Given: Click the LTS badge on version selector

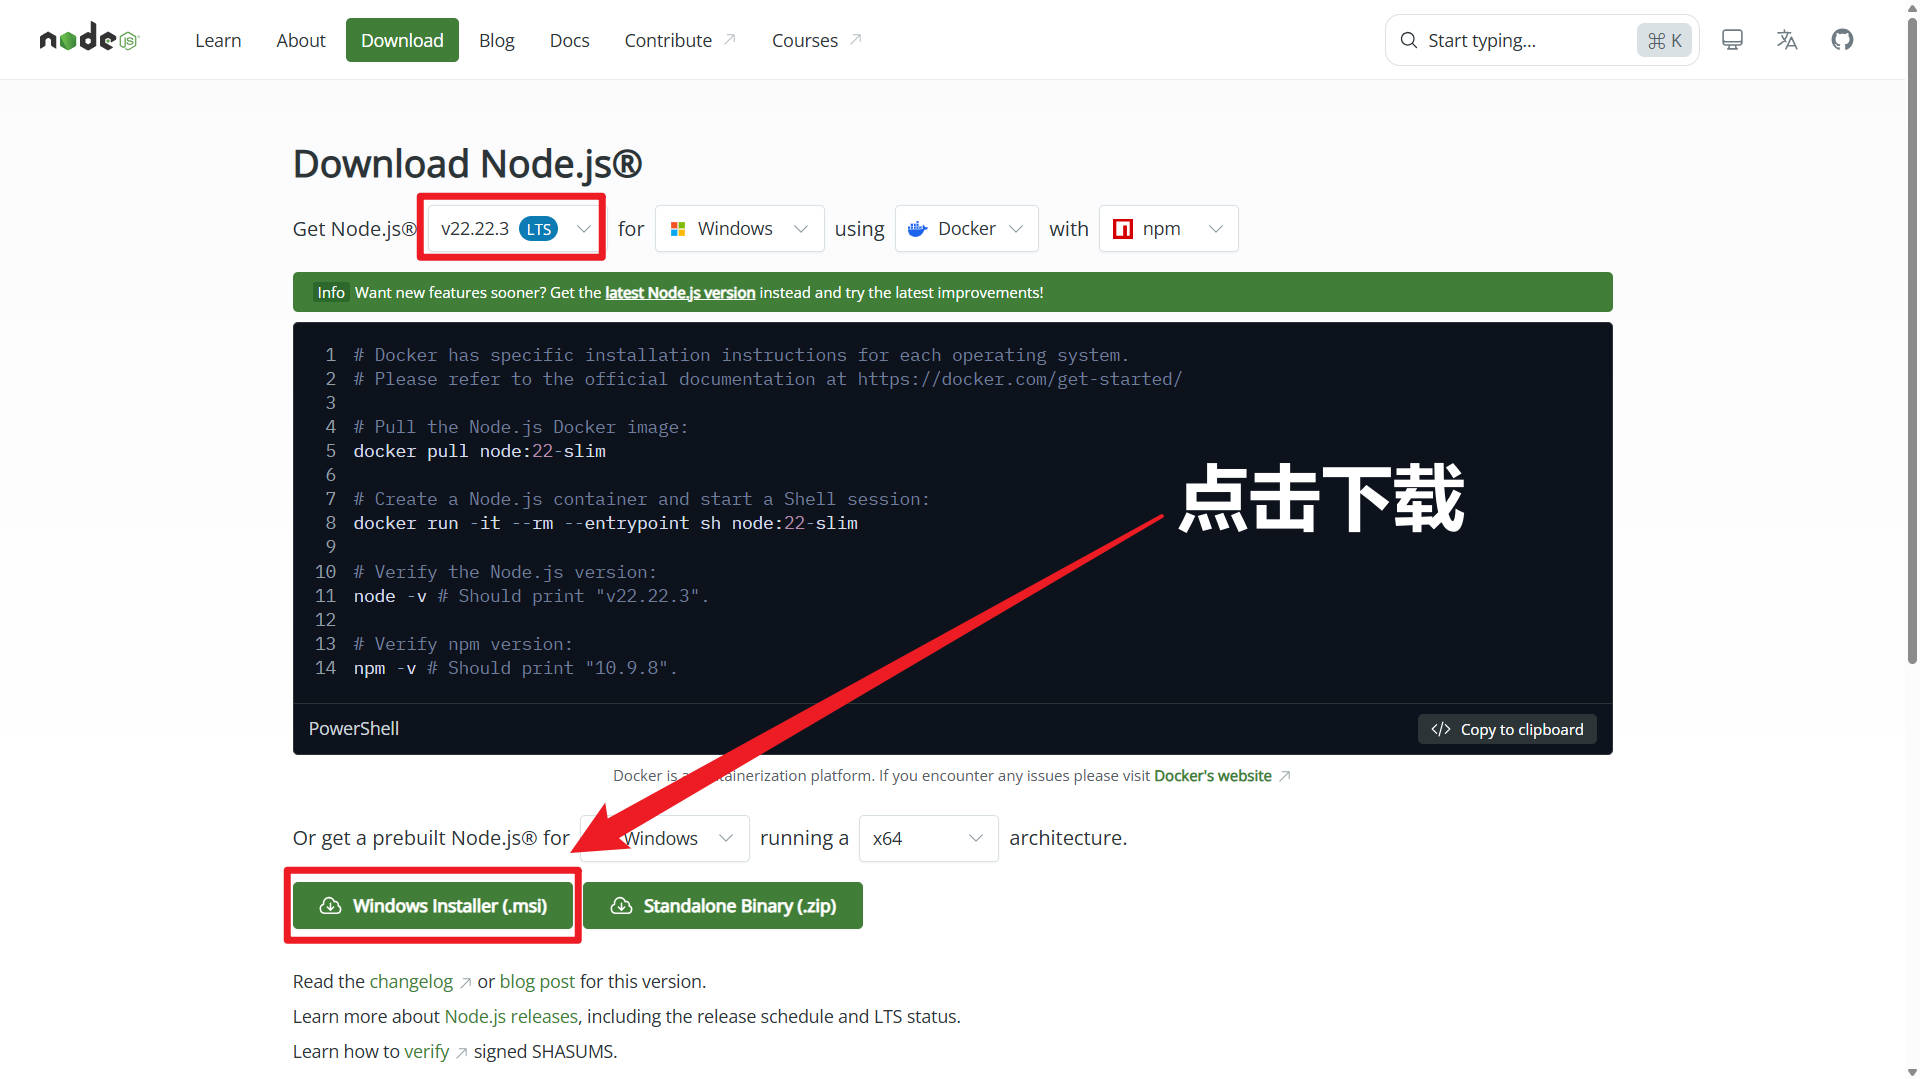Looking at the screenshot, I should point(538,229).
